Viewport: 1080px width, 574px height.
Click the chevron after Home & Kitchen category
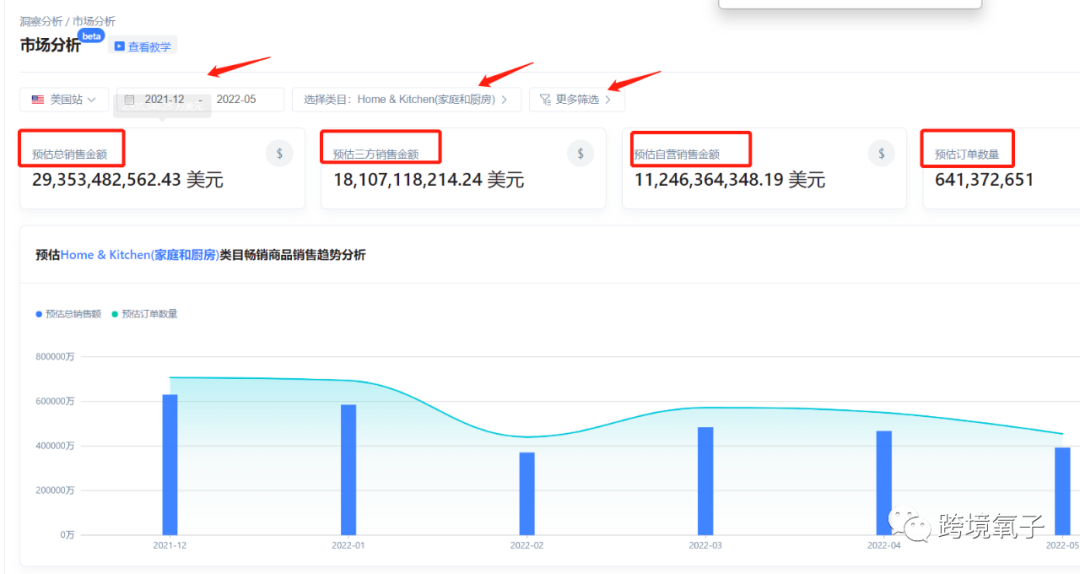pos(504,100)
